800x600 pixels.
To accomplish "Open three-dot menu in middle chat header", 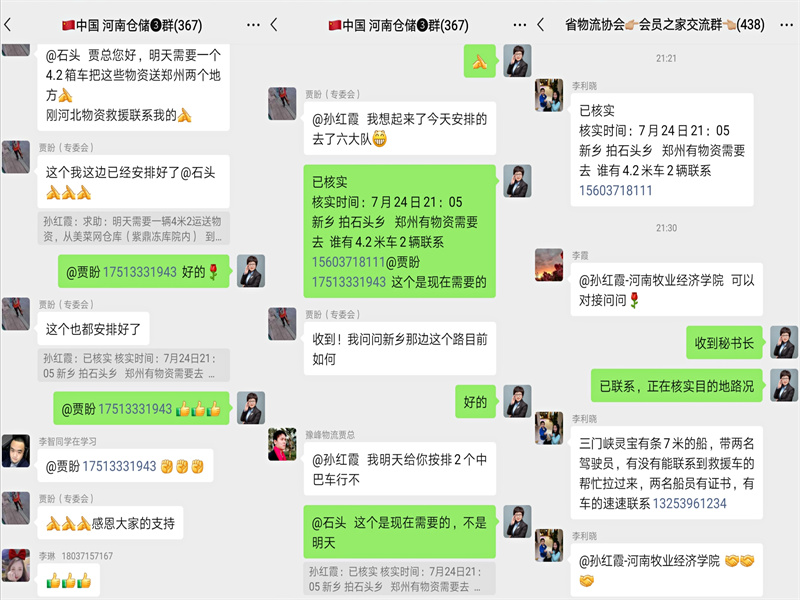I will [x=519, y=24].
